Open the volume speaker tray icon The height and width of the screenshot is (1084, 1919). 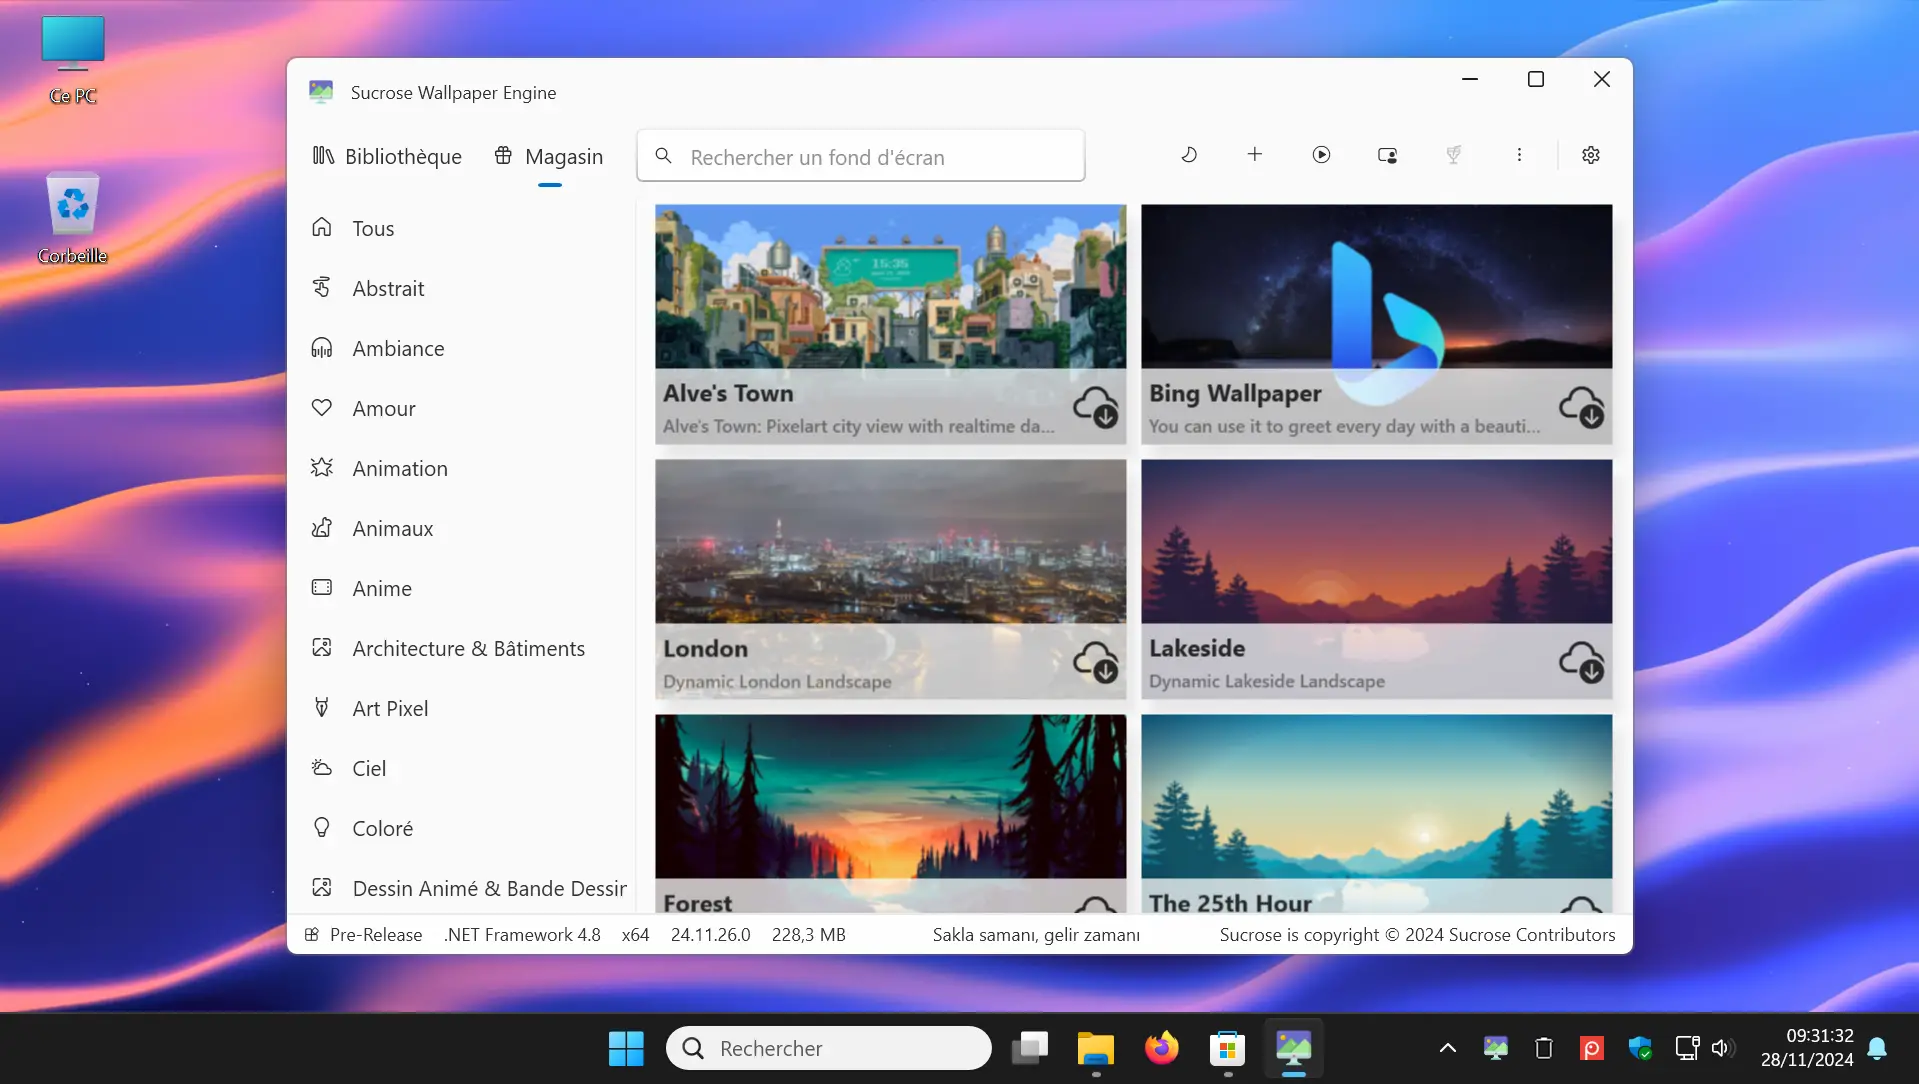pyautogui.click(x=1722, y=1048)
